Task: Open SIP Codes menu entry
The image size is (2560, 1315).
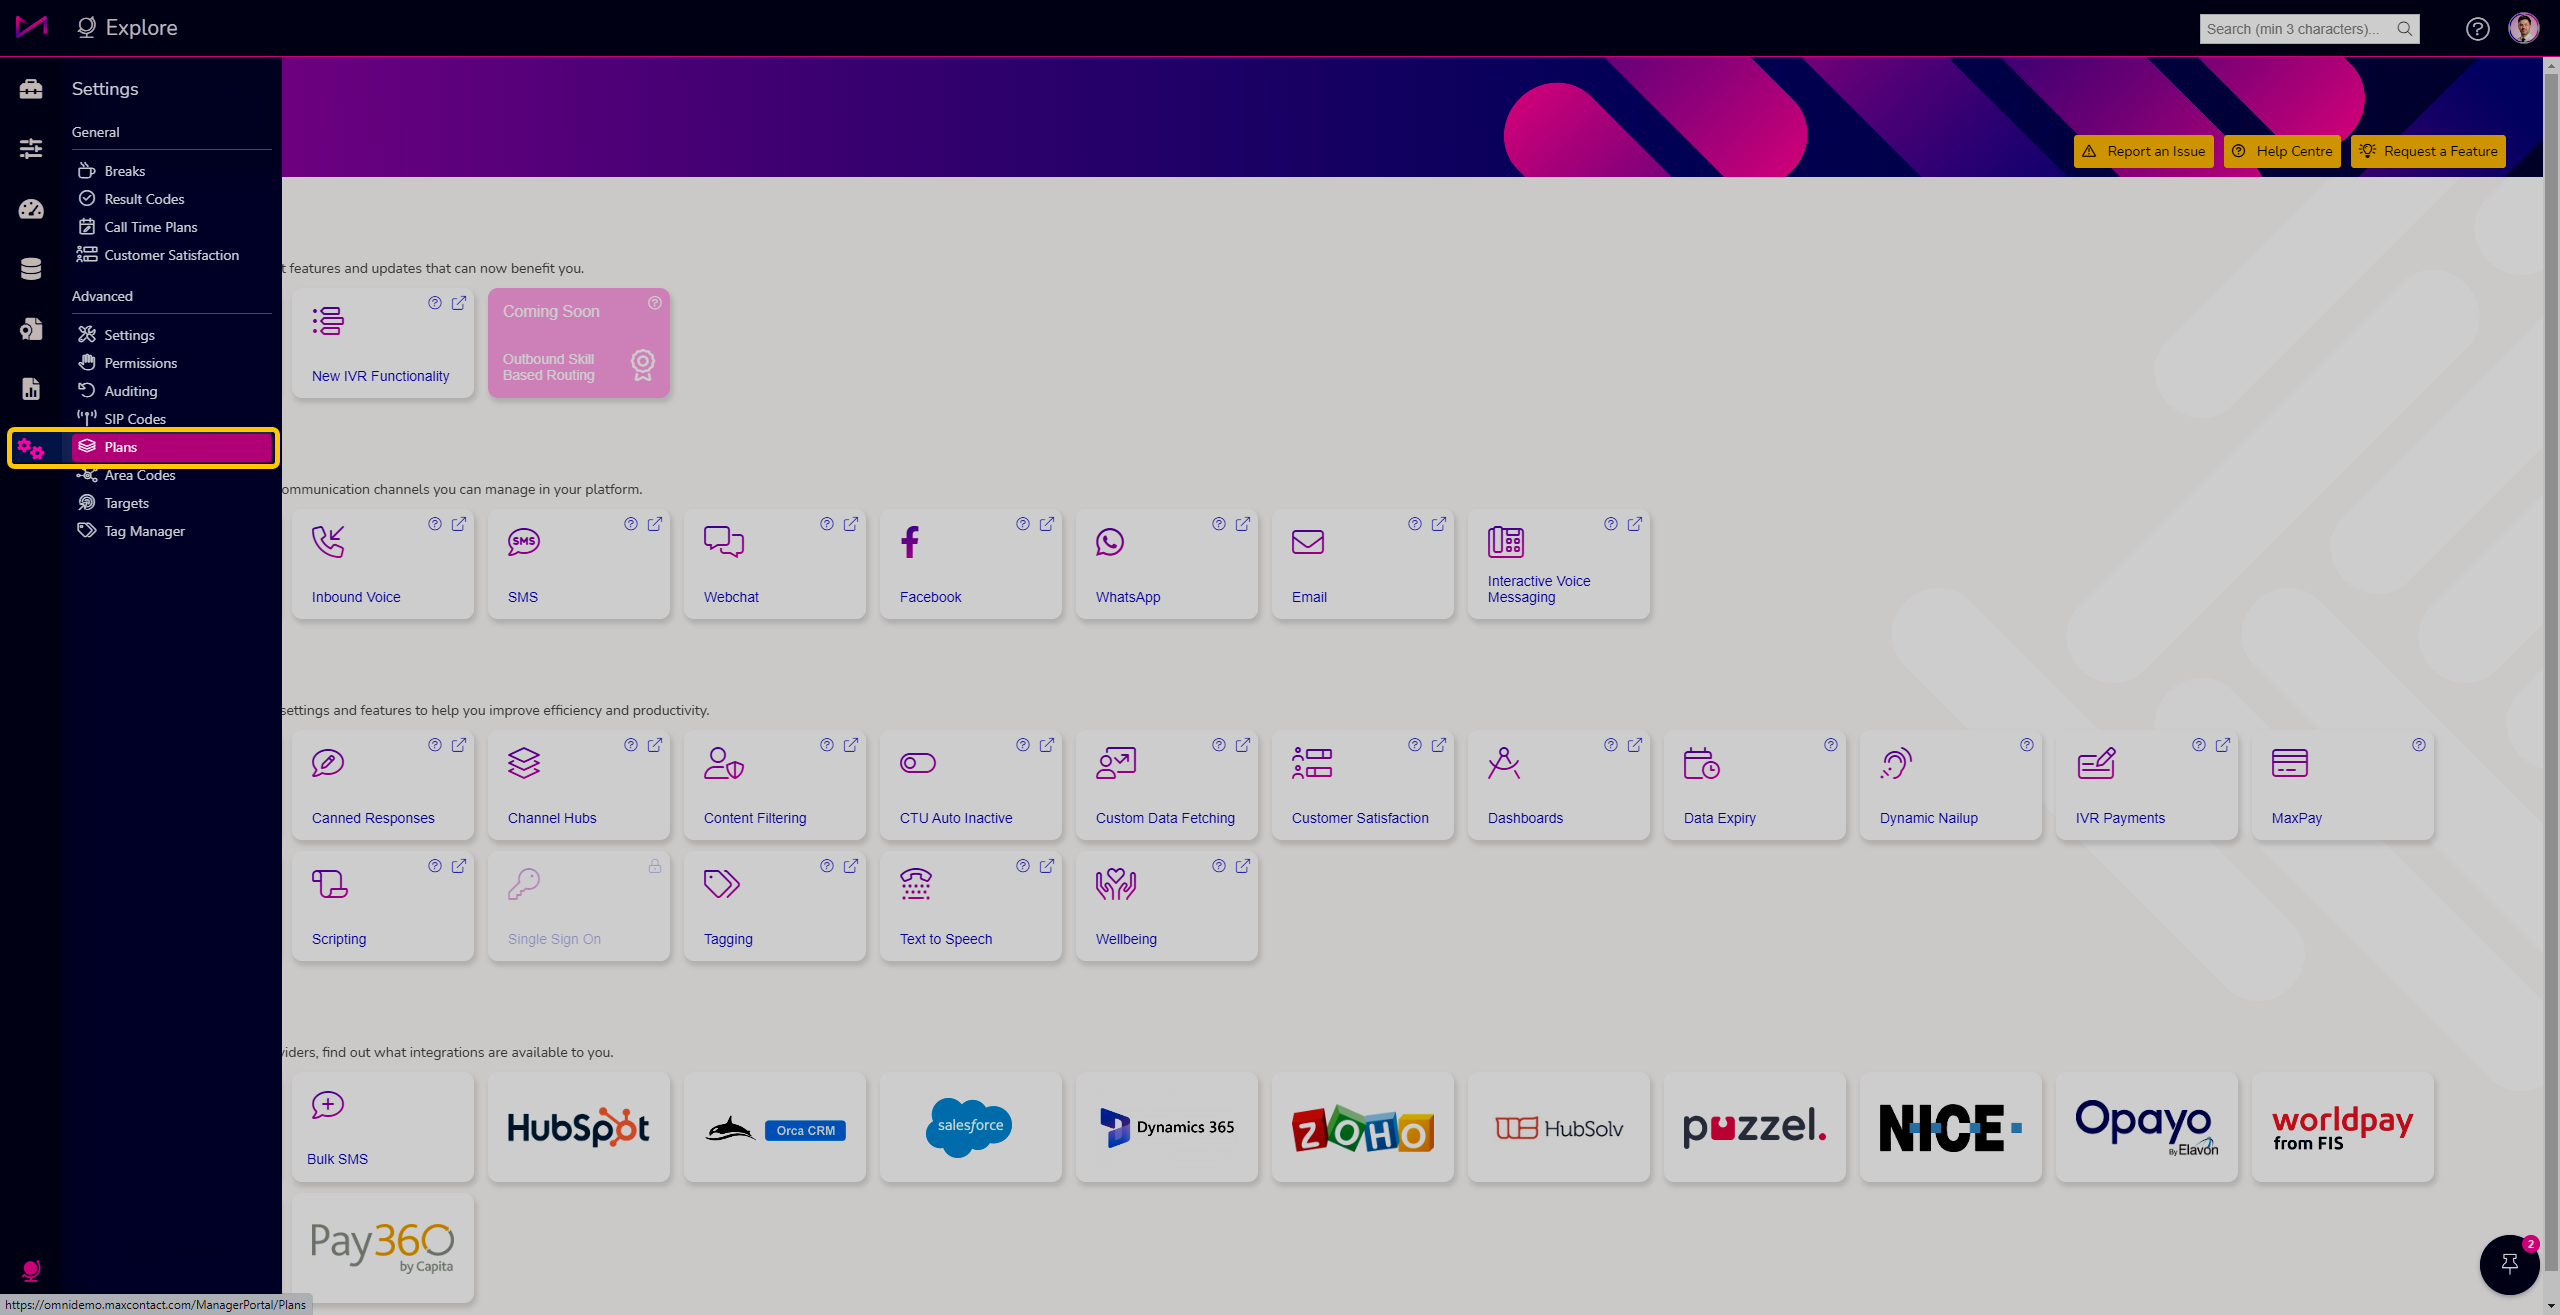Action: pyautogui.click(x=172, y=419)
